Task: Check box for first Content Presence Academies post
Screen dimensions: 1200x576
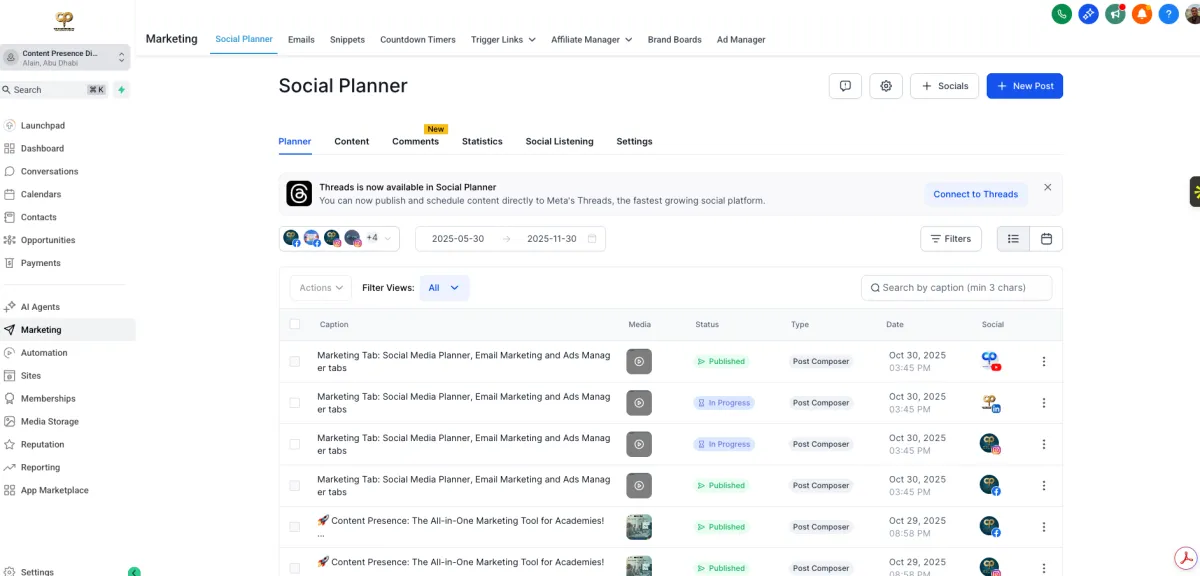Action: pyautogui.click(x=294, y=527)
